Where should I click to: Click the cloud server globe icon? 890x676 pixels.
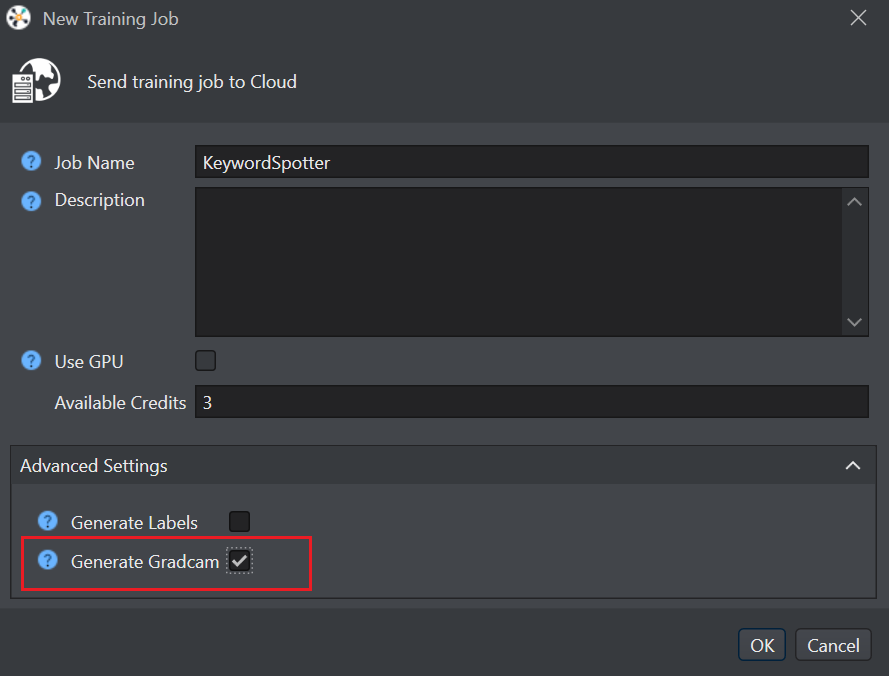coord(36,81)
